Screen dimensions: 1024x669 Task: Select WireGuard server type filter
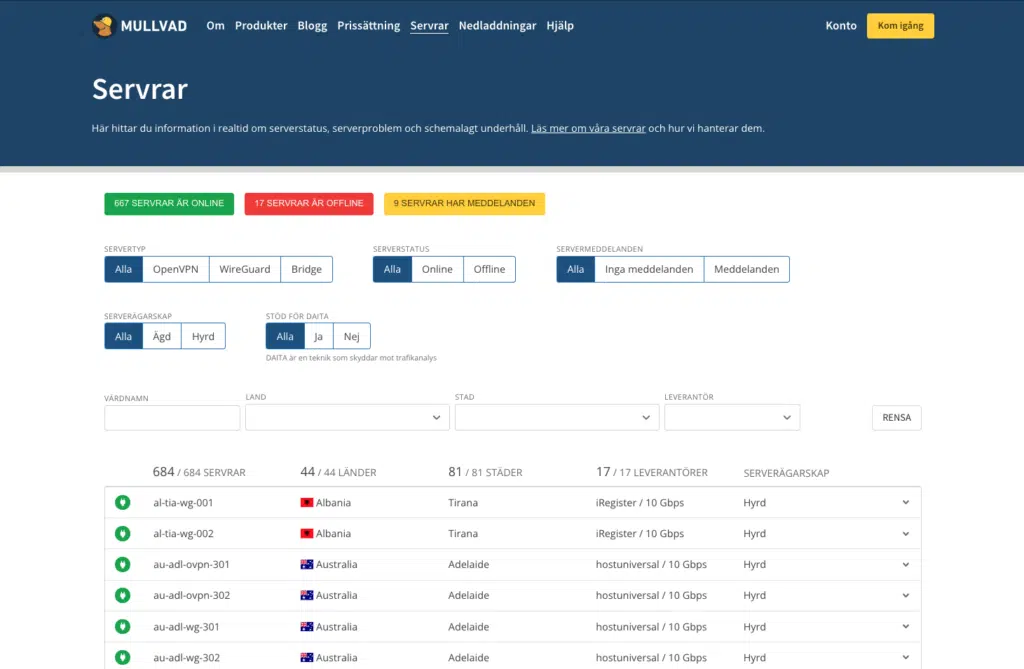click(245, 269)
